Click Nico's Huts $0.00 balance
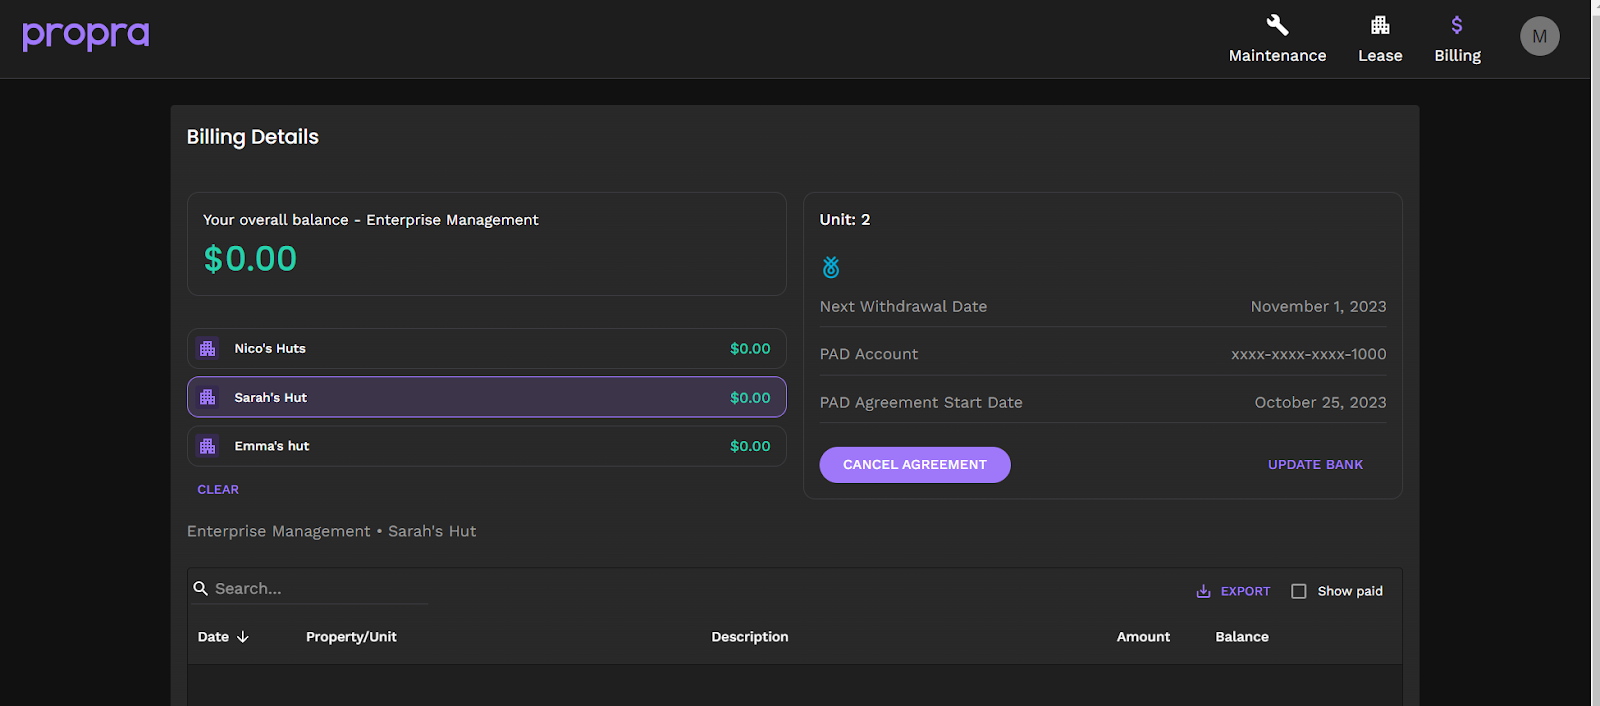Screen dimensions: 1600x706 point(750,349)
